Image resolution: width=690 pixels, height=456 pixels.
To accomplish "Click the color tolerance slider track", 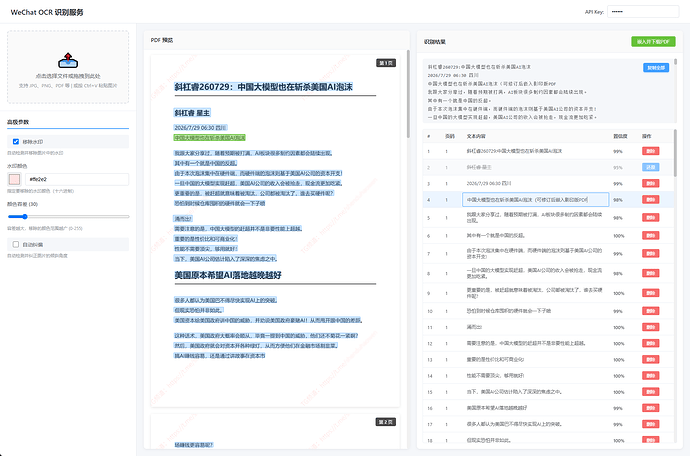I will [x=68, y=217].
